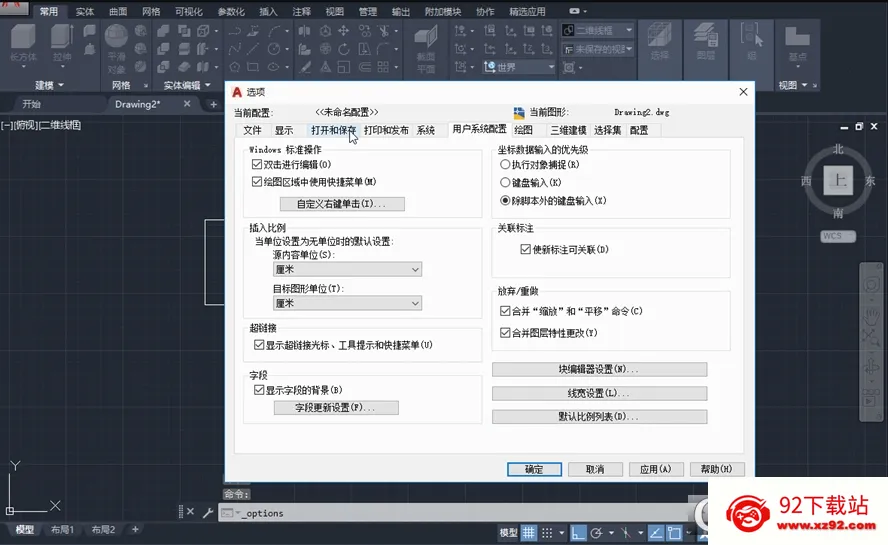888x545 pixels.
Task: Switch to the 显示 options tab
Action: (284, 130)
